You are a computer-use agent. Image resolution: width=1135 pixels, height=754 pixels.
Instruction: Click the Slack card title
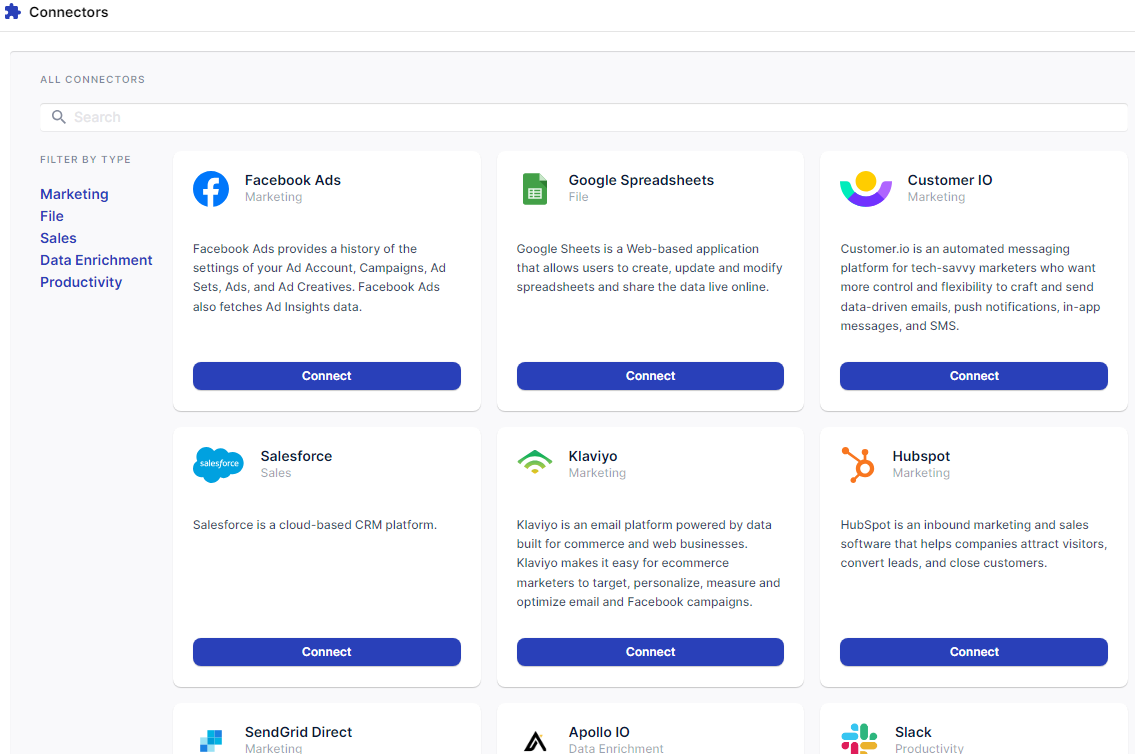[913, 732]
